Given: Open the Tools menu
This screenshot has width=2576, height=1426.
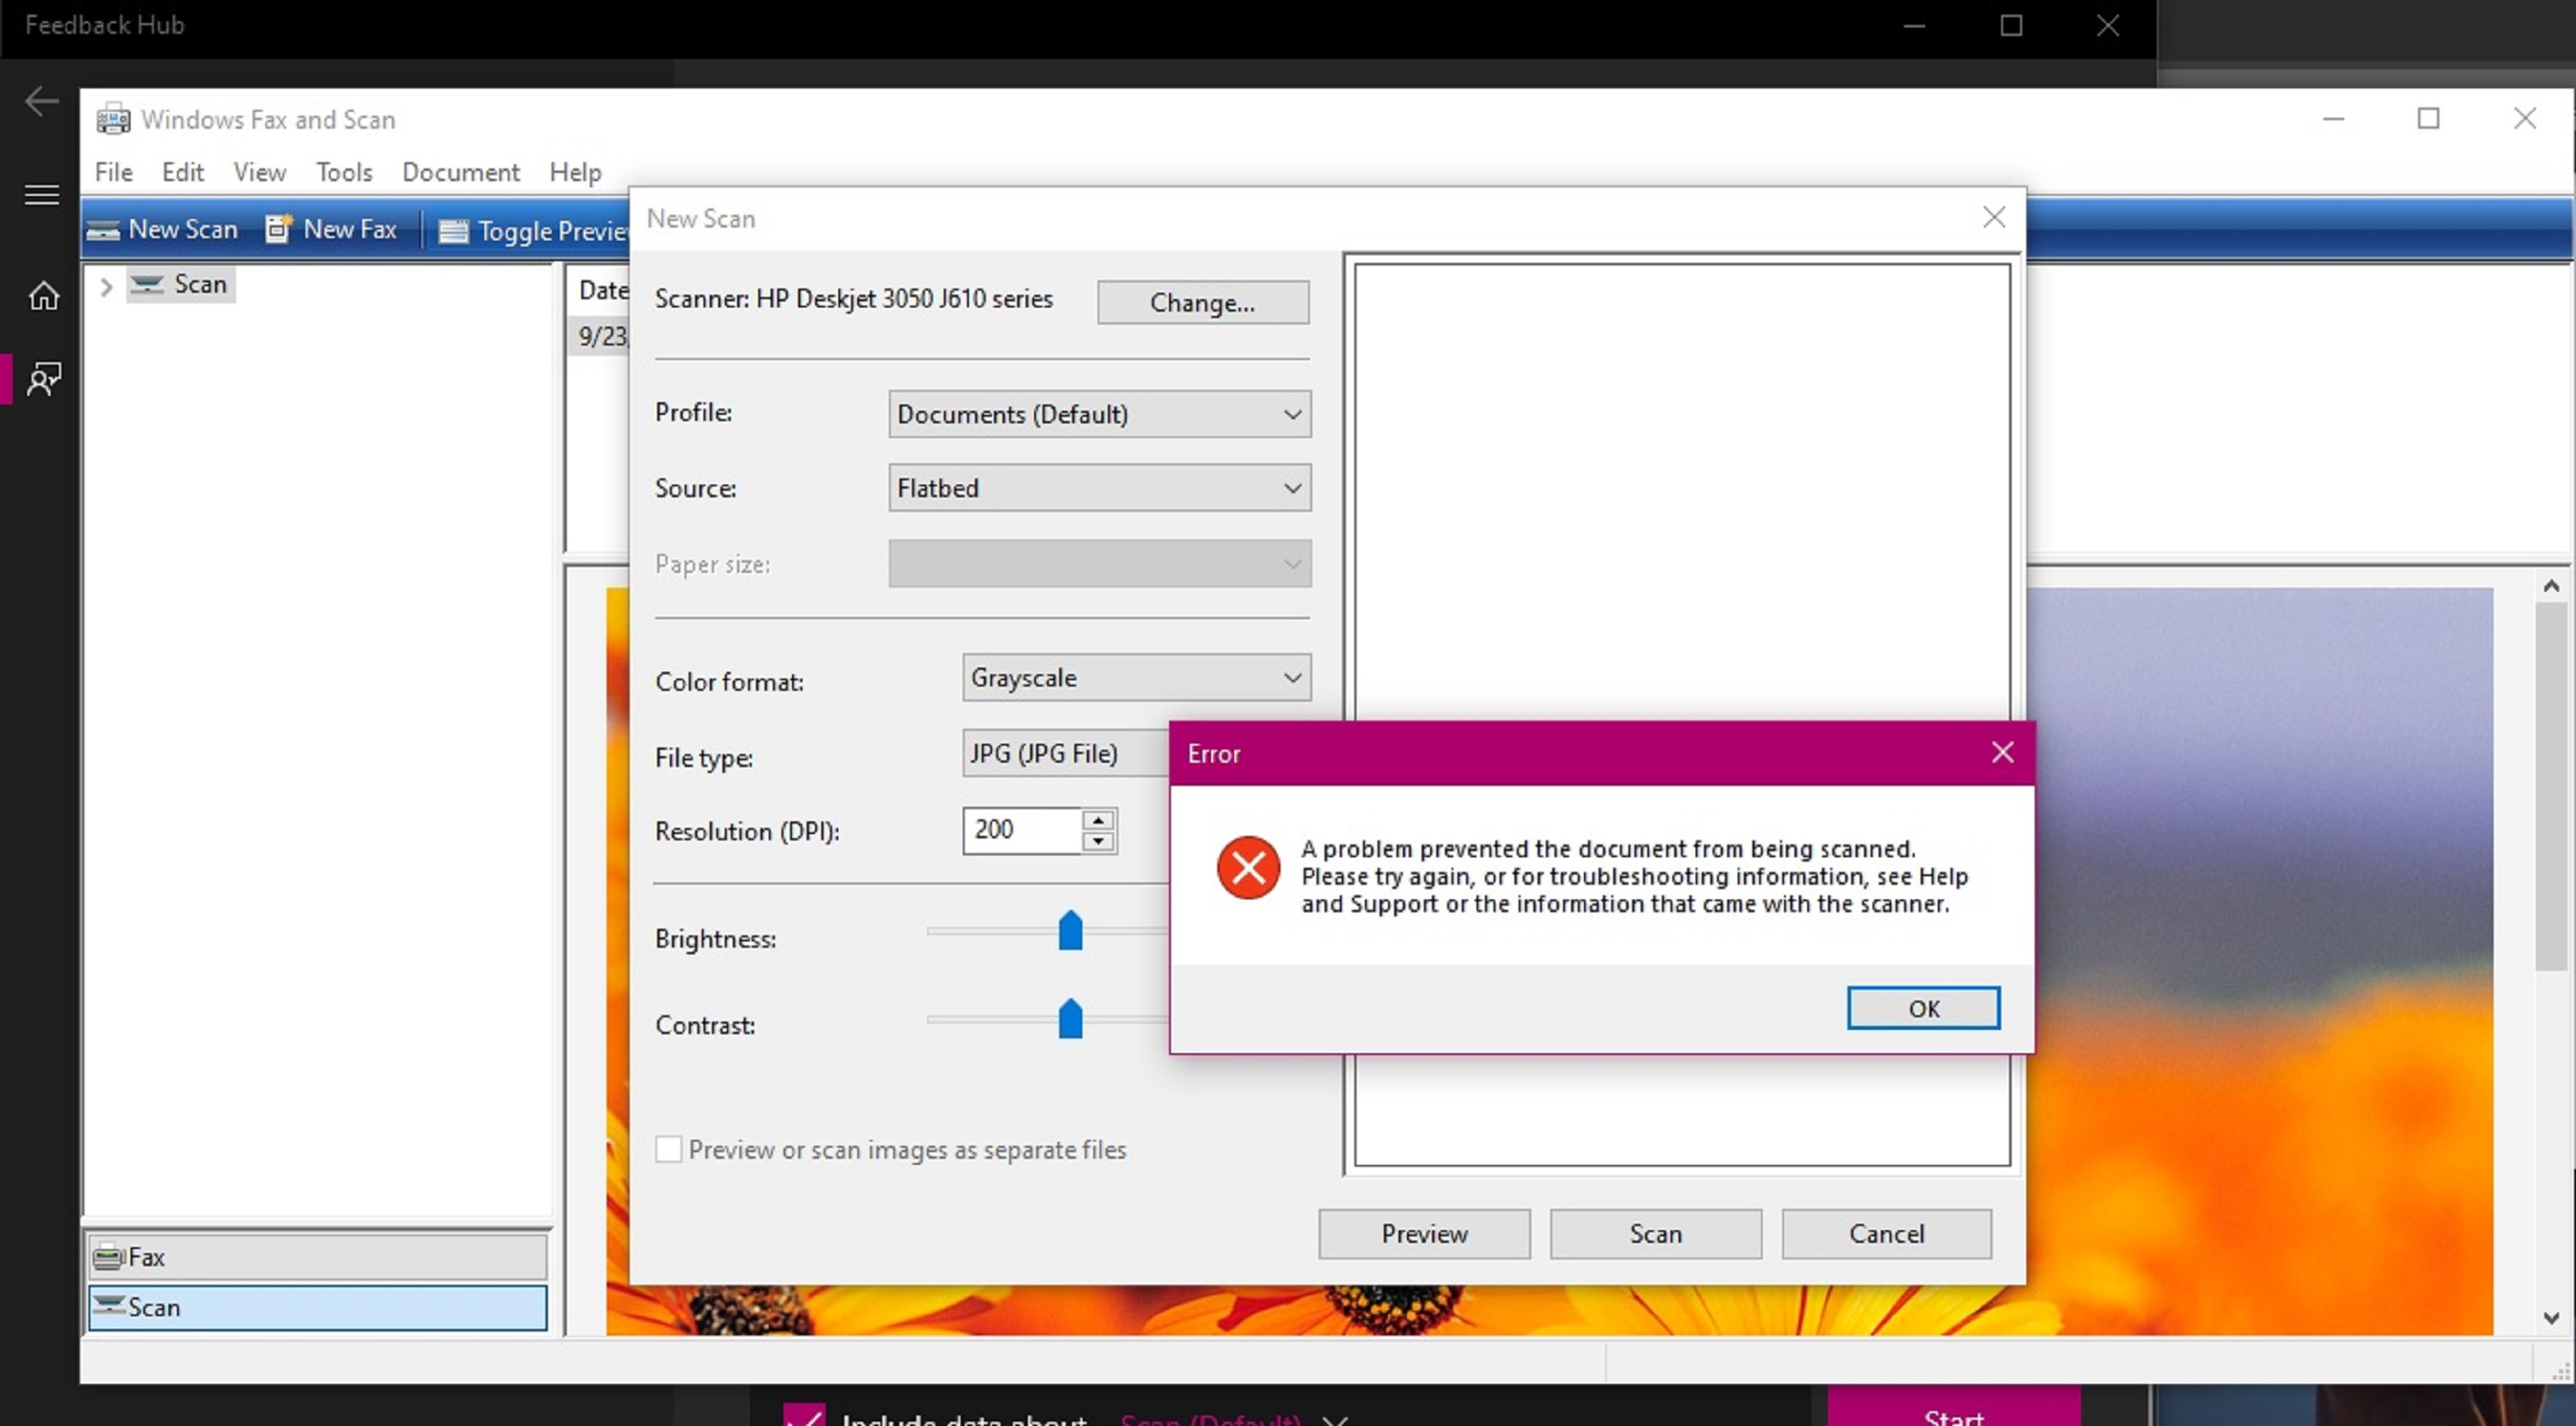Looking at the screenshot, I should (344, 172).
